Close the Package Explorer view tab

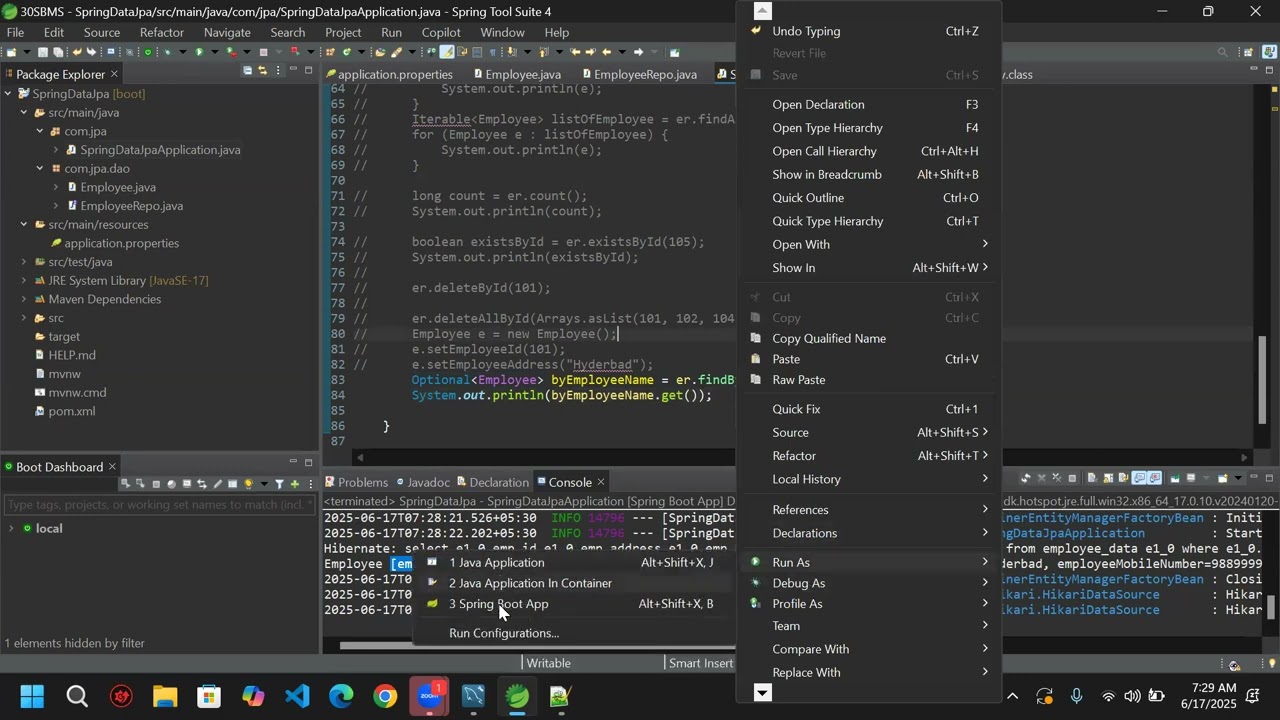(114, 74)
